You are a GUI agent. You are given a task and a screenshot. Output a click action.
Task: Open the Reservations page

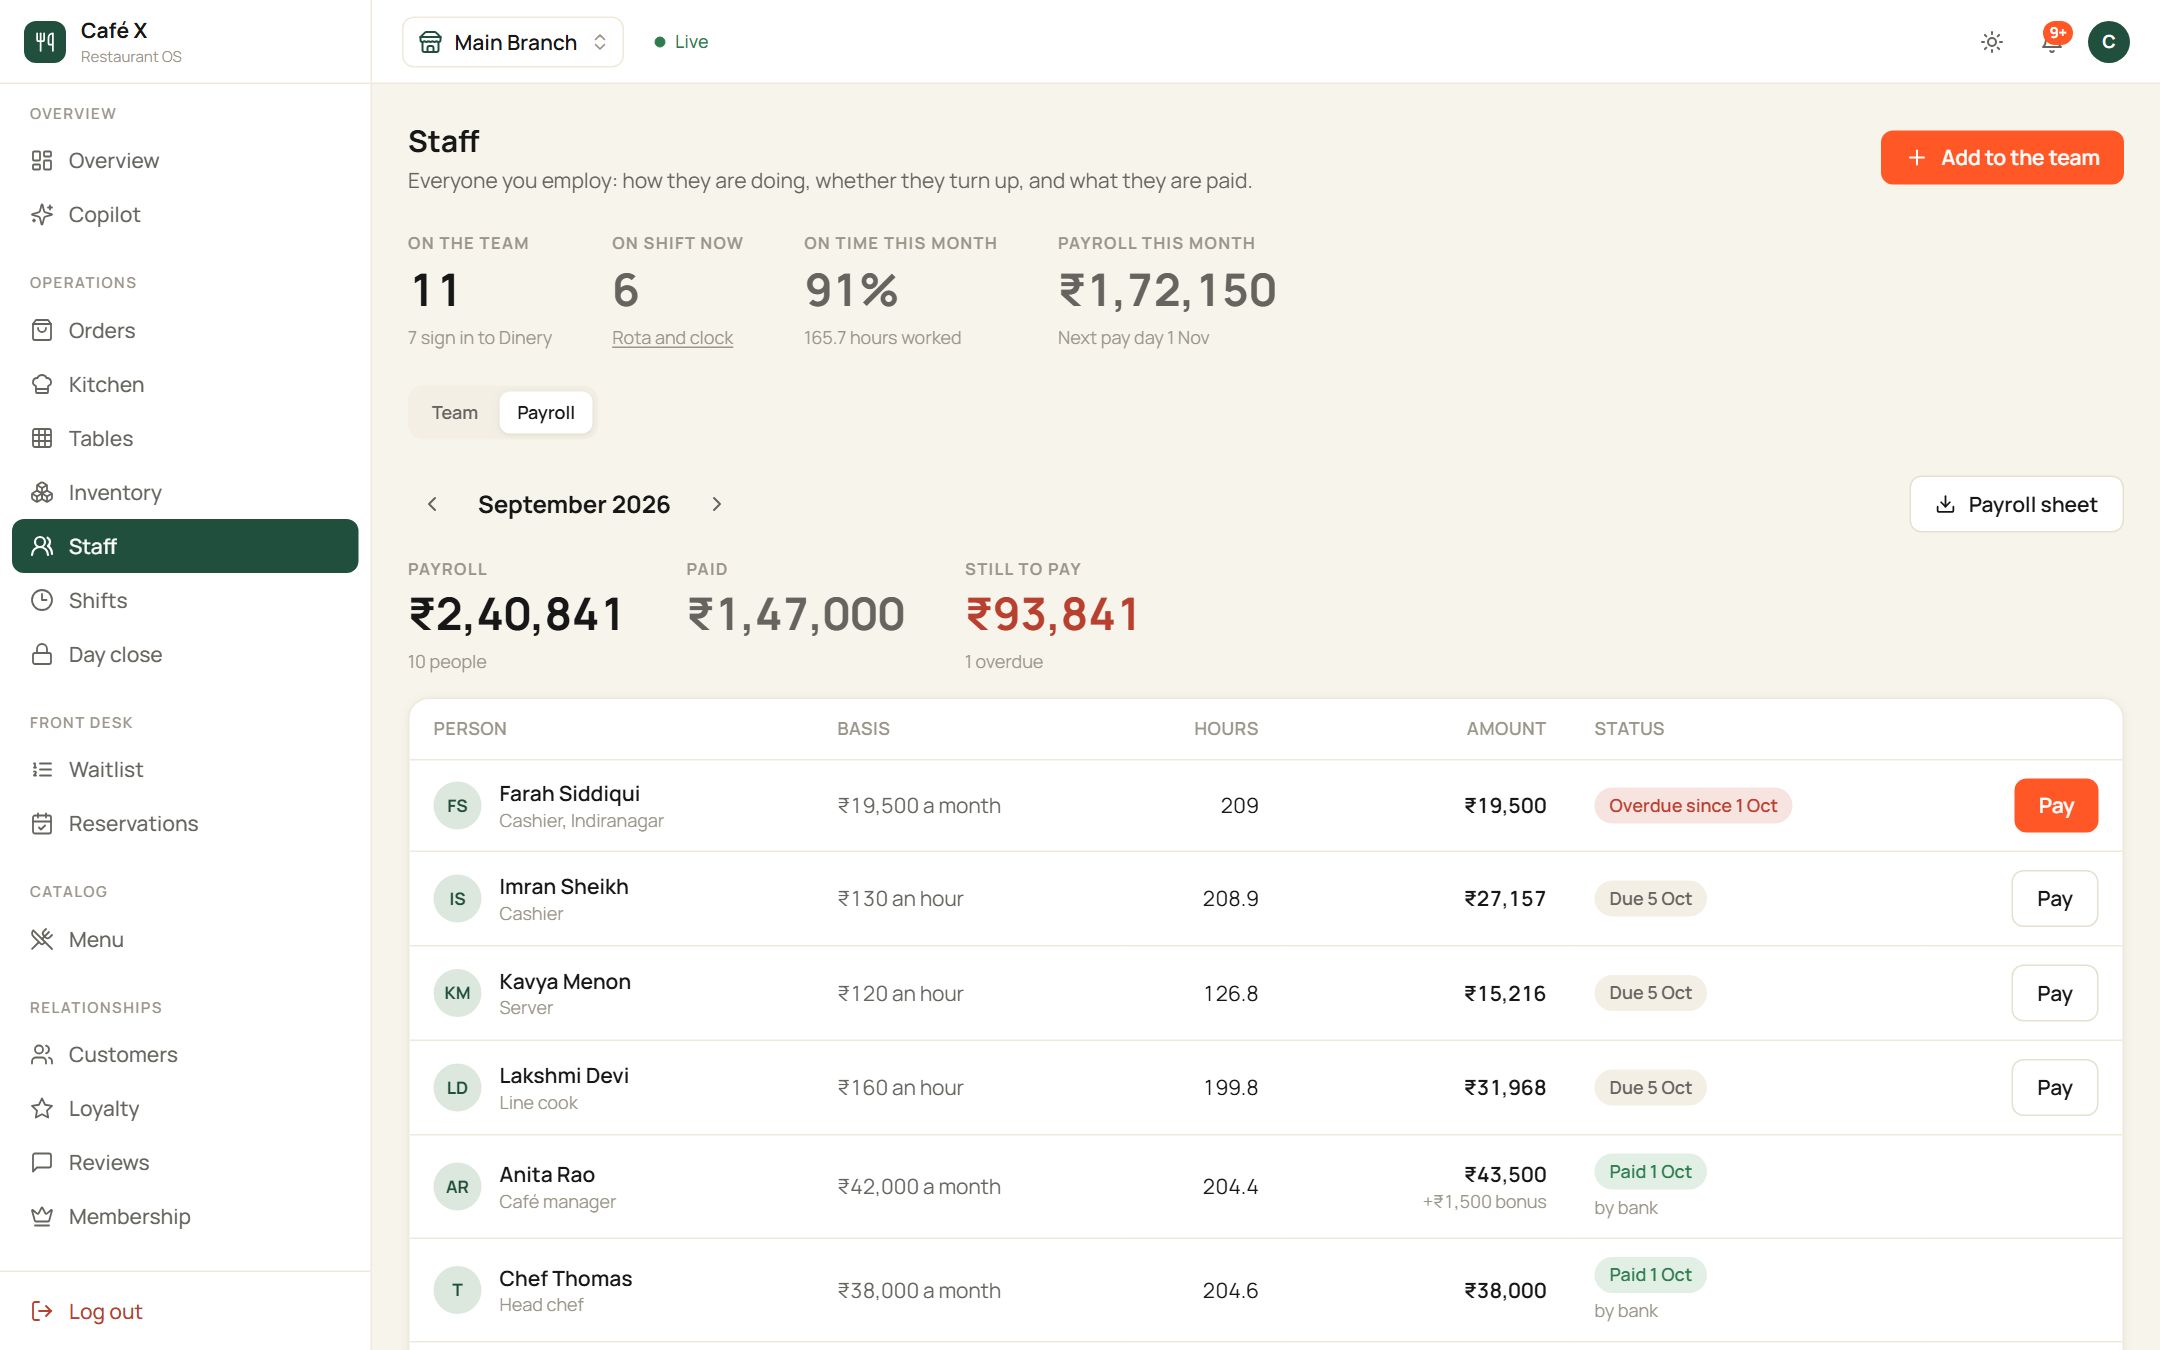(185, 824)
